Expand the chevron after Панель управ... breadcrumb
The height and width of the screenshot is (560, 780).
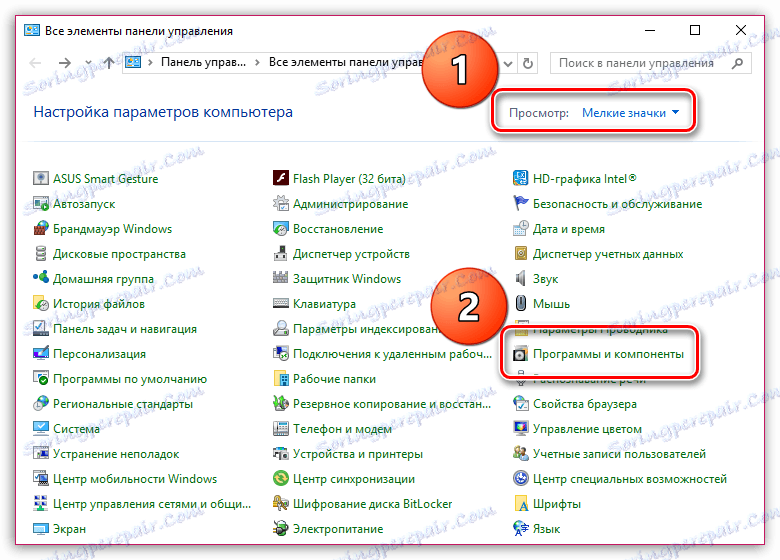[257, 63]
